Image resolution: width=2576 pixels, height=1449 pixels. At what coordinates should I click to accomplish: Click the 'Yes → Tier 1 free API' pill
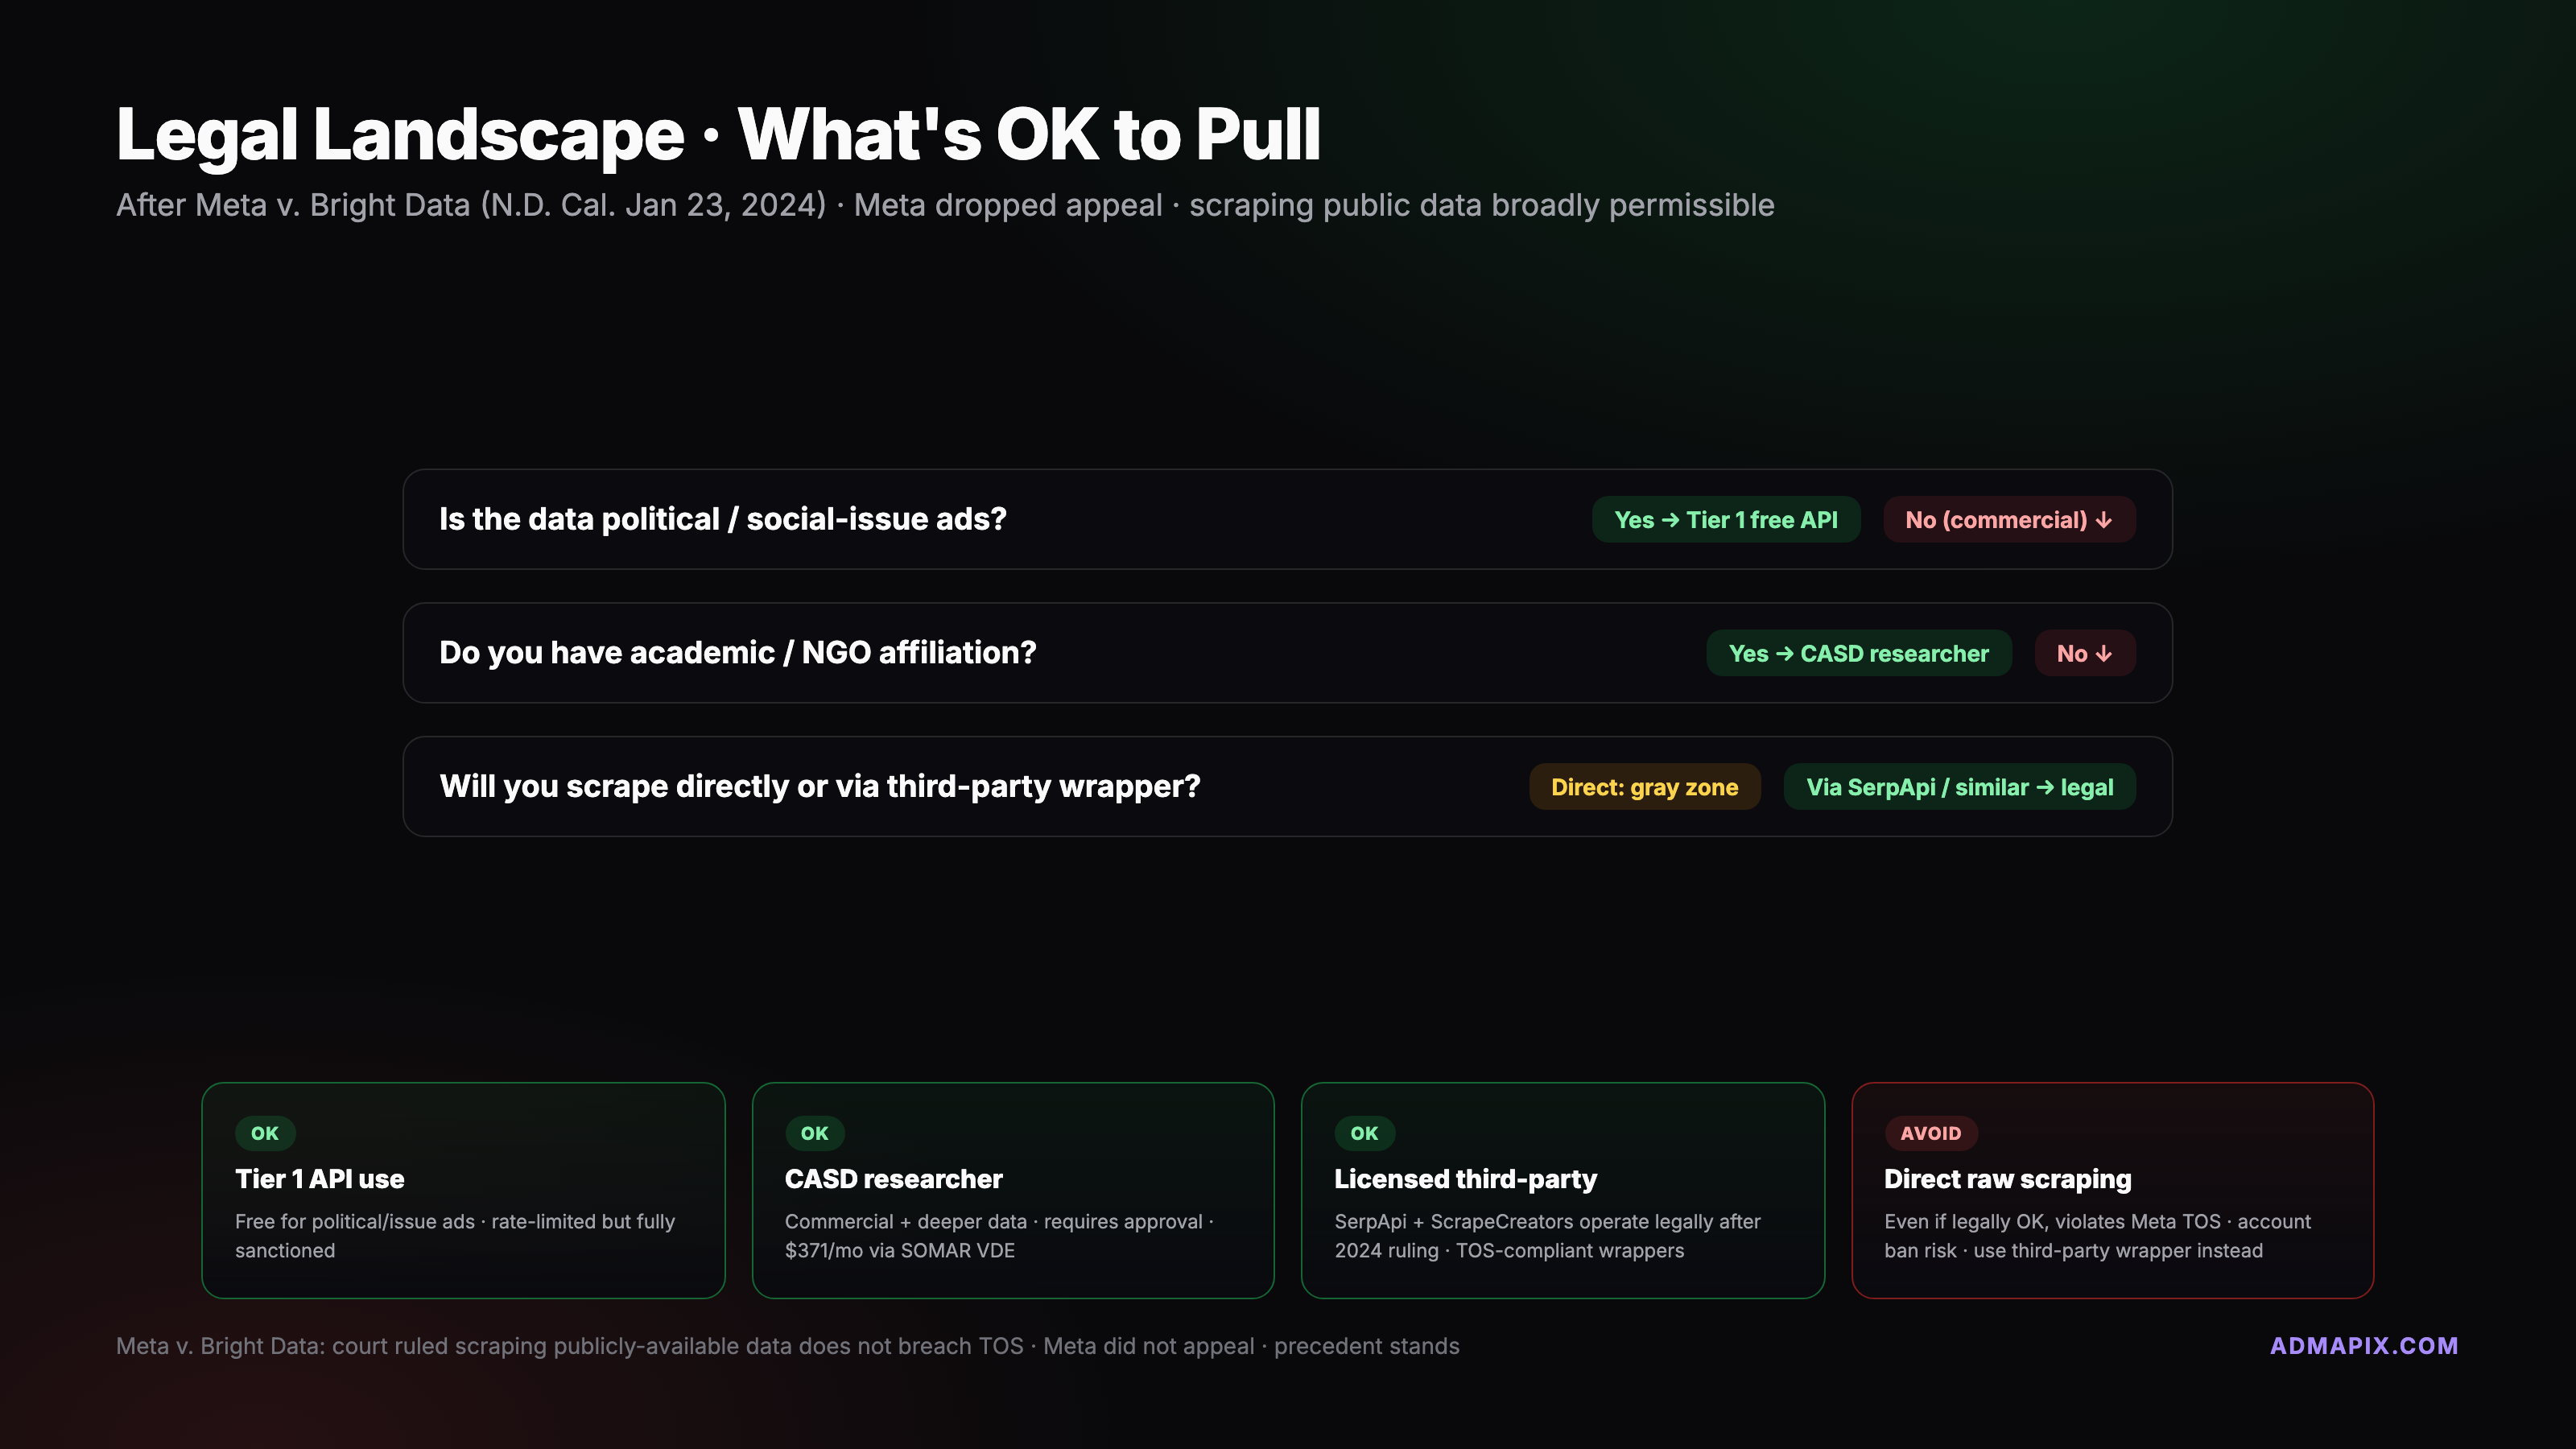tap(1725, 520)
